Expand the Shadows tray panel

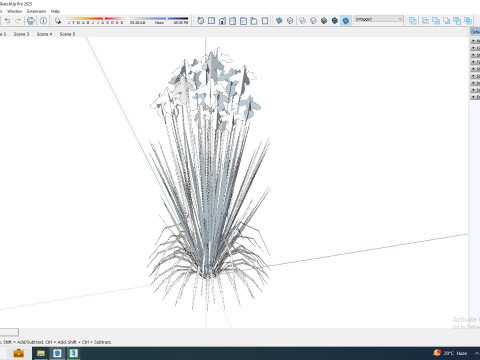(475, 69)
